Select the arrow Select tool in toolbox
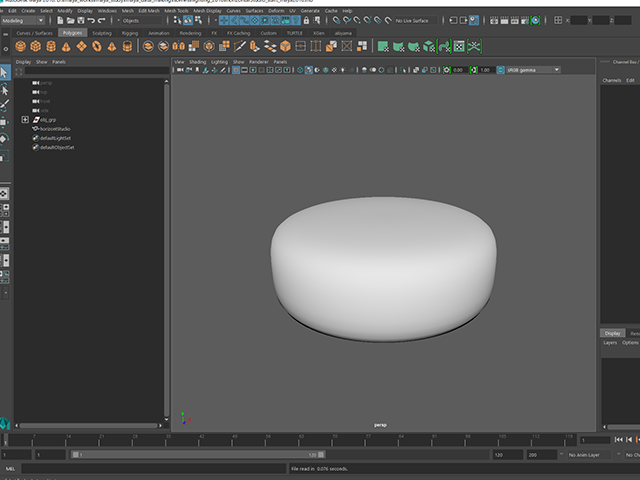 (x=4, y=73)
